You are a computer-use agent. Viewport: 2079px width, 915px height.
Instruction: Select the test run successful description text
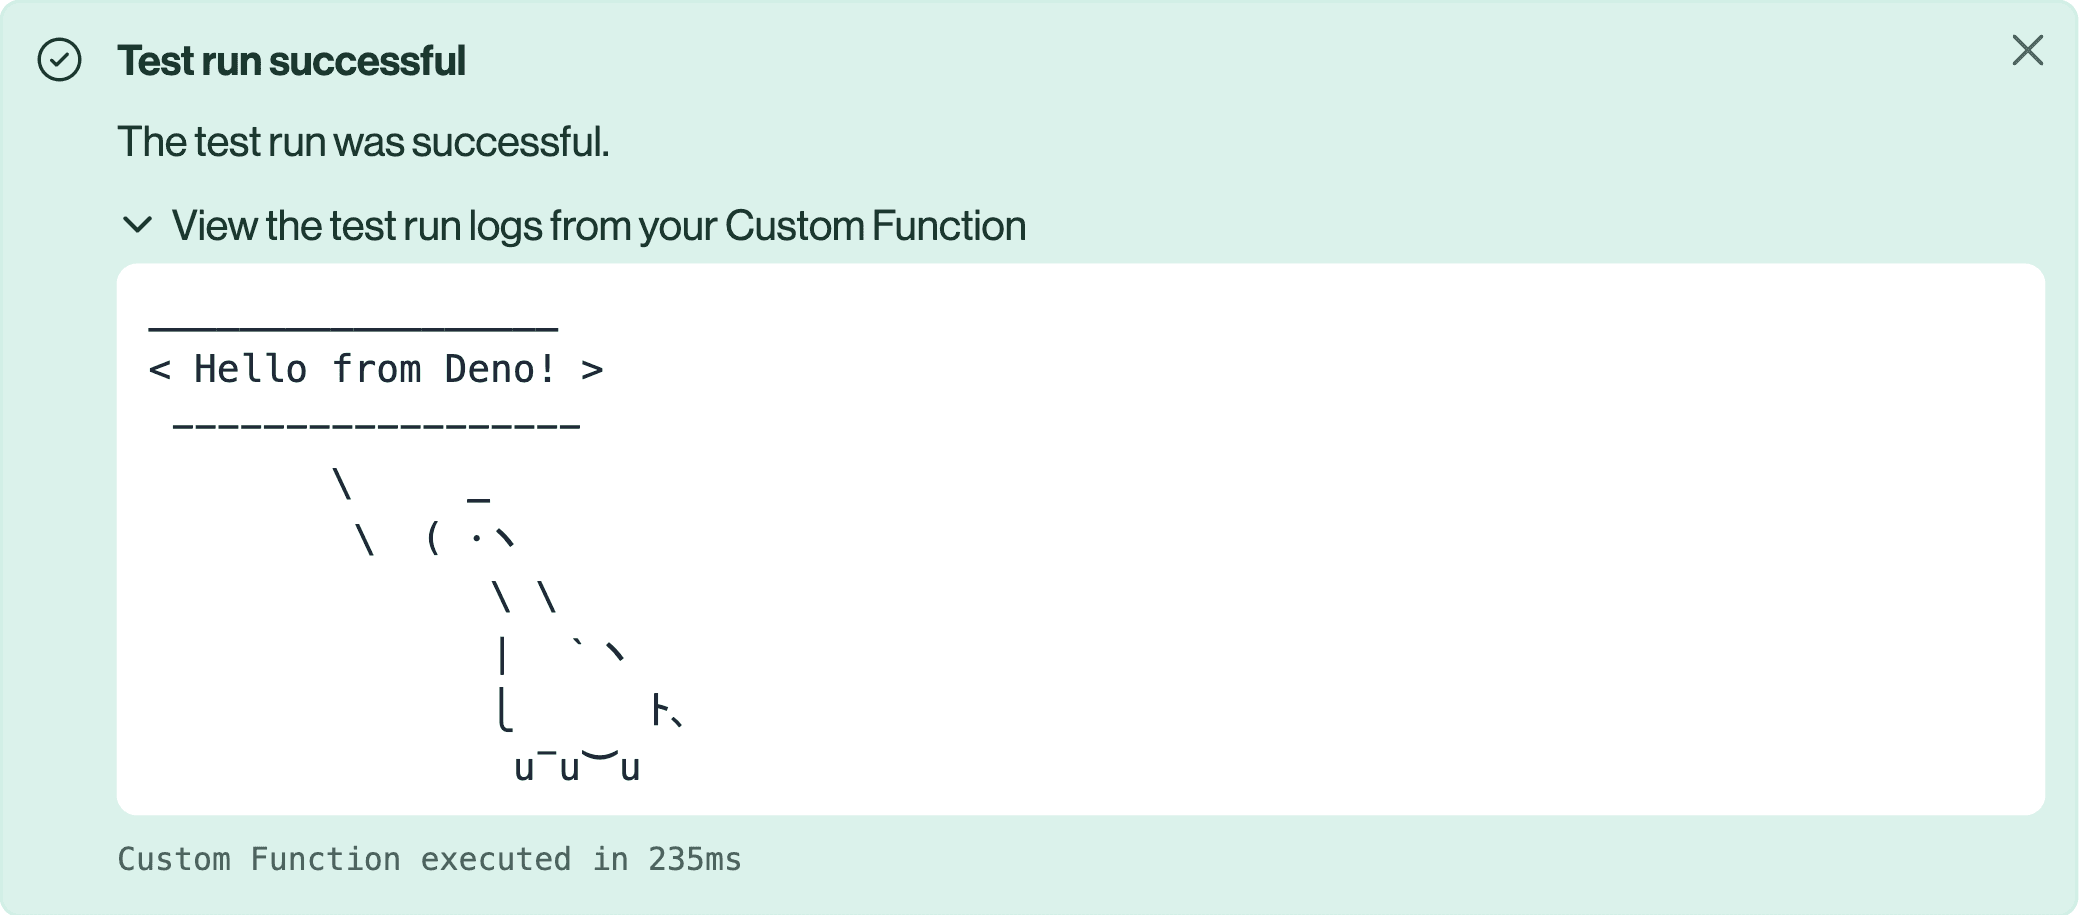click(x=365, y=142)
